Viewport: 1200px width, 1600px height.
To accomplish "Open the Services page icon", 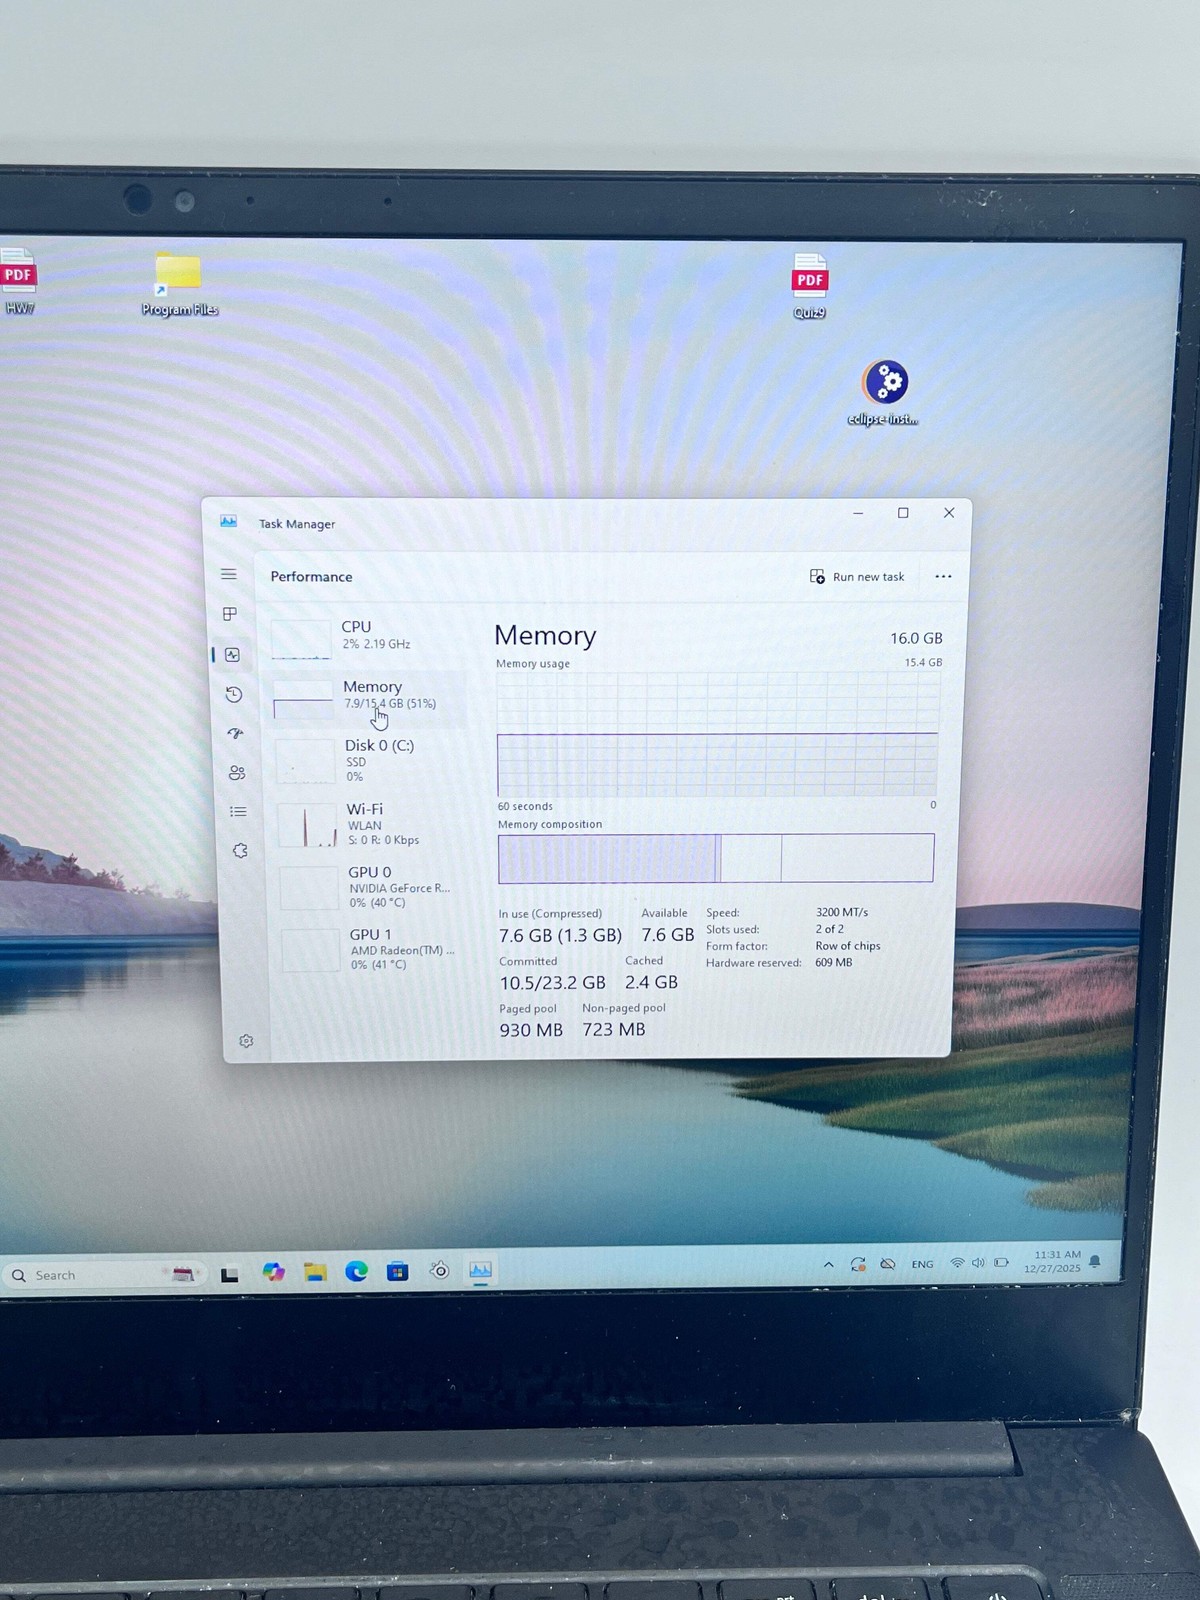I will coord(240,850).
